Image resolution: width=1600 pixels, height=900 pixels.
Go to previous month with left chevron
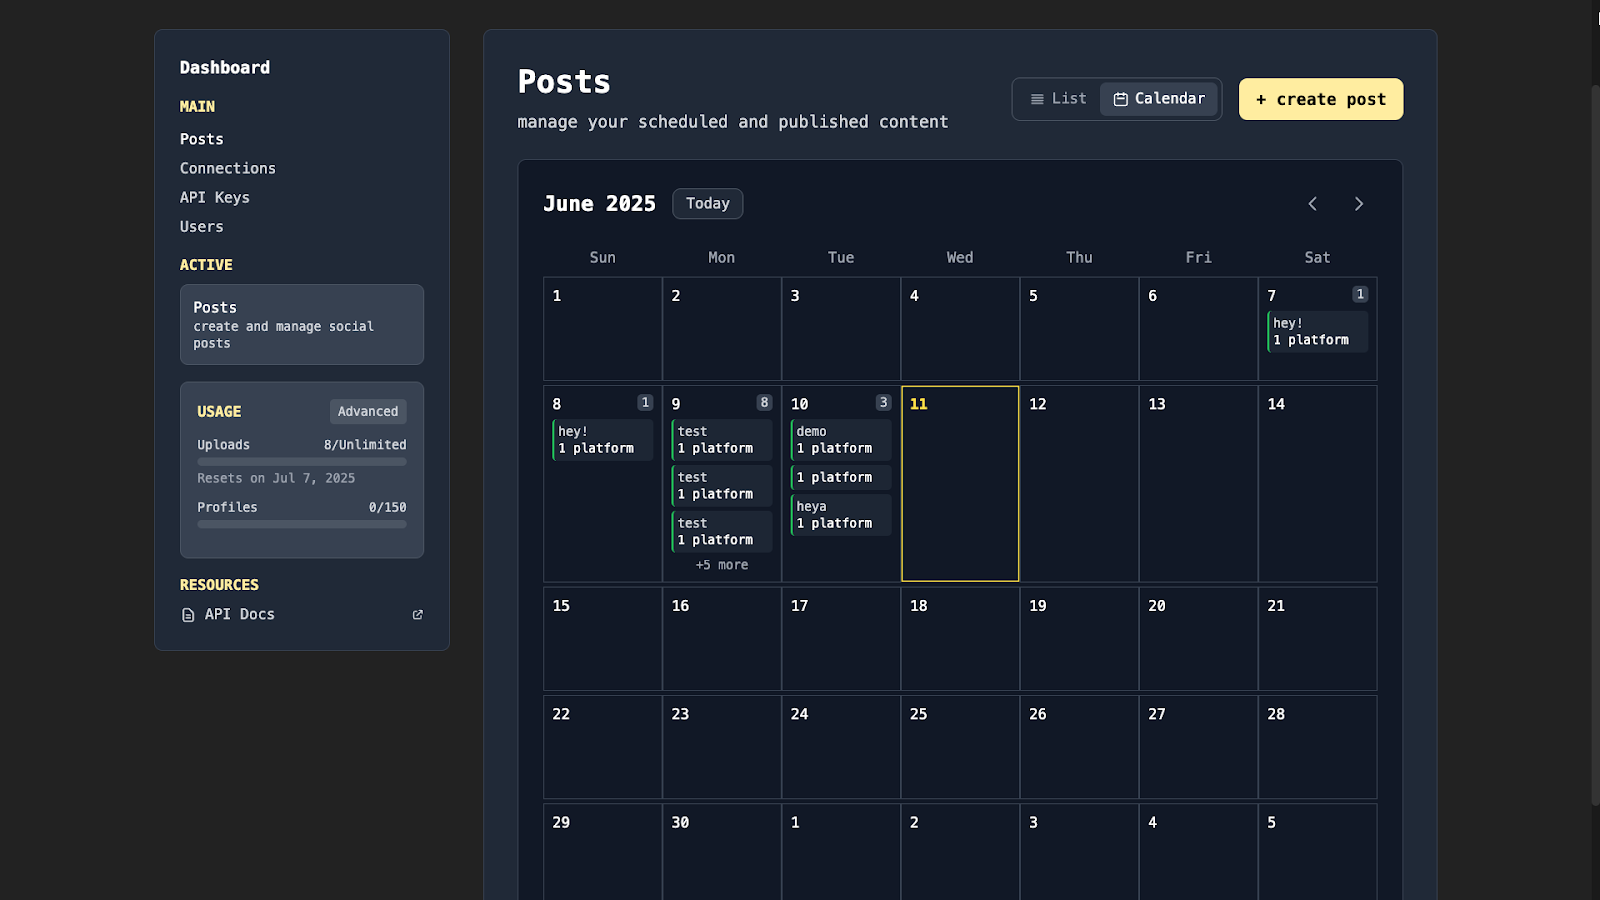click(x=1313, y=203)
